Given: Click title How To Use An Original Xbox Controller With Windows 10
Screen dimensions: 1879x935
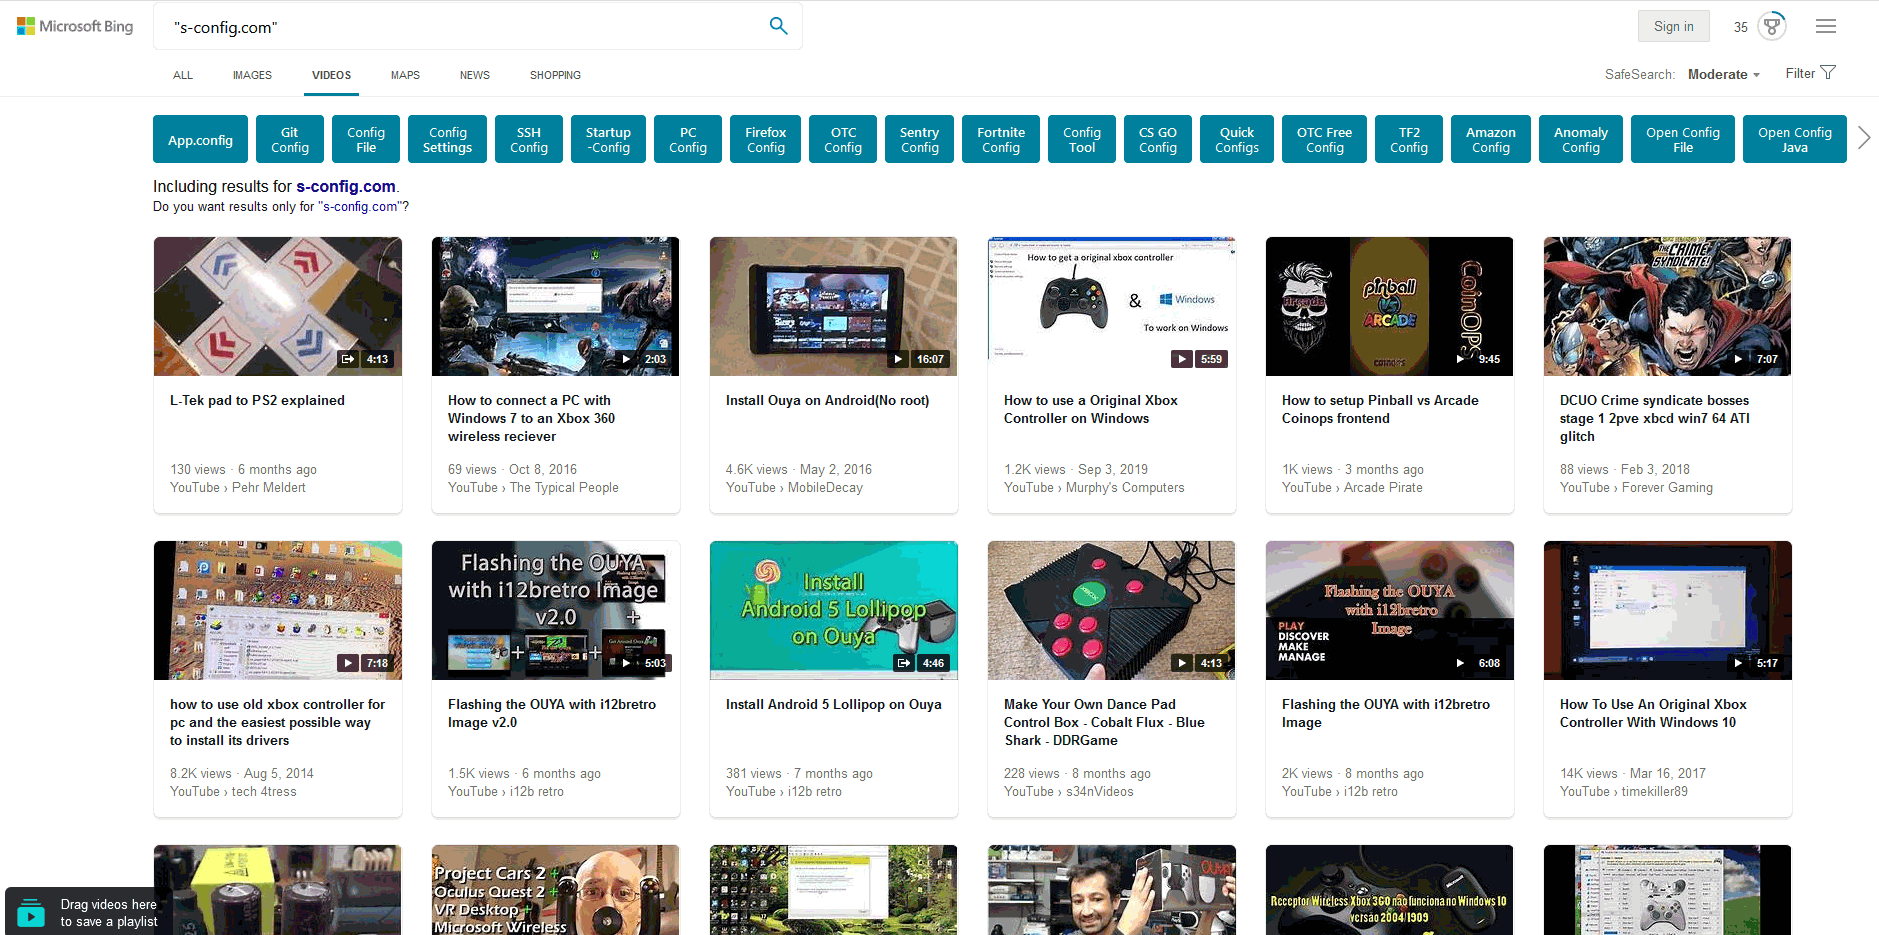Looking at the screenshot, I should 1653,713.
